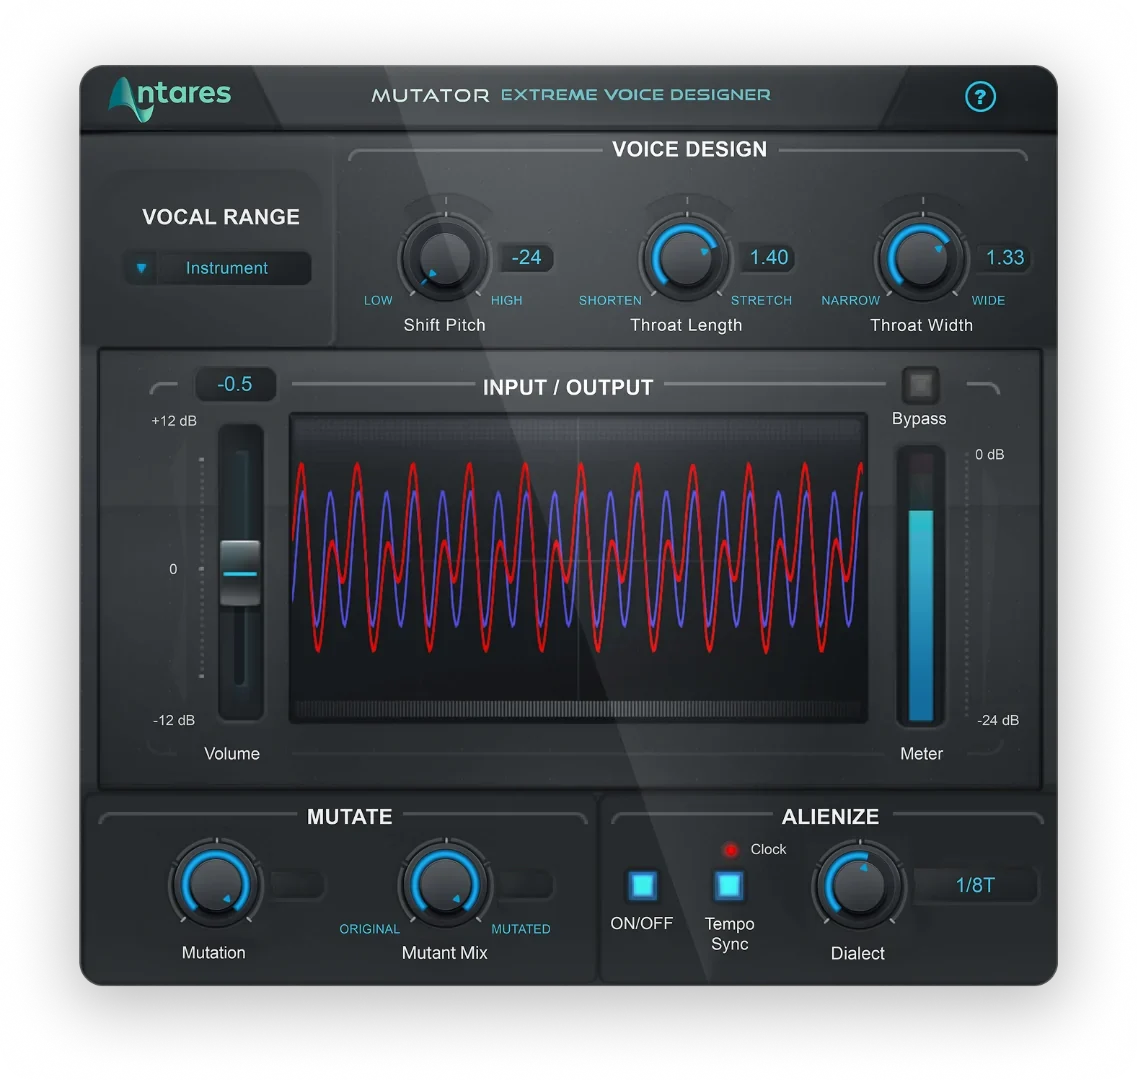Click the -12 dB volume scale label
The height and width of the screenshot is (1080, 1138).
[174, 720]
